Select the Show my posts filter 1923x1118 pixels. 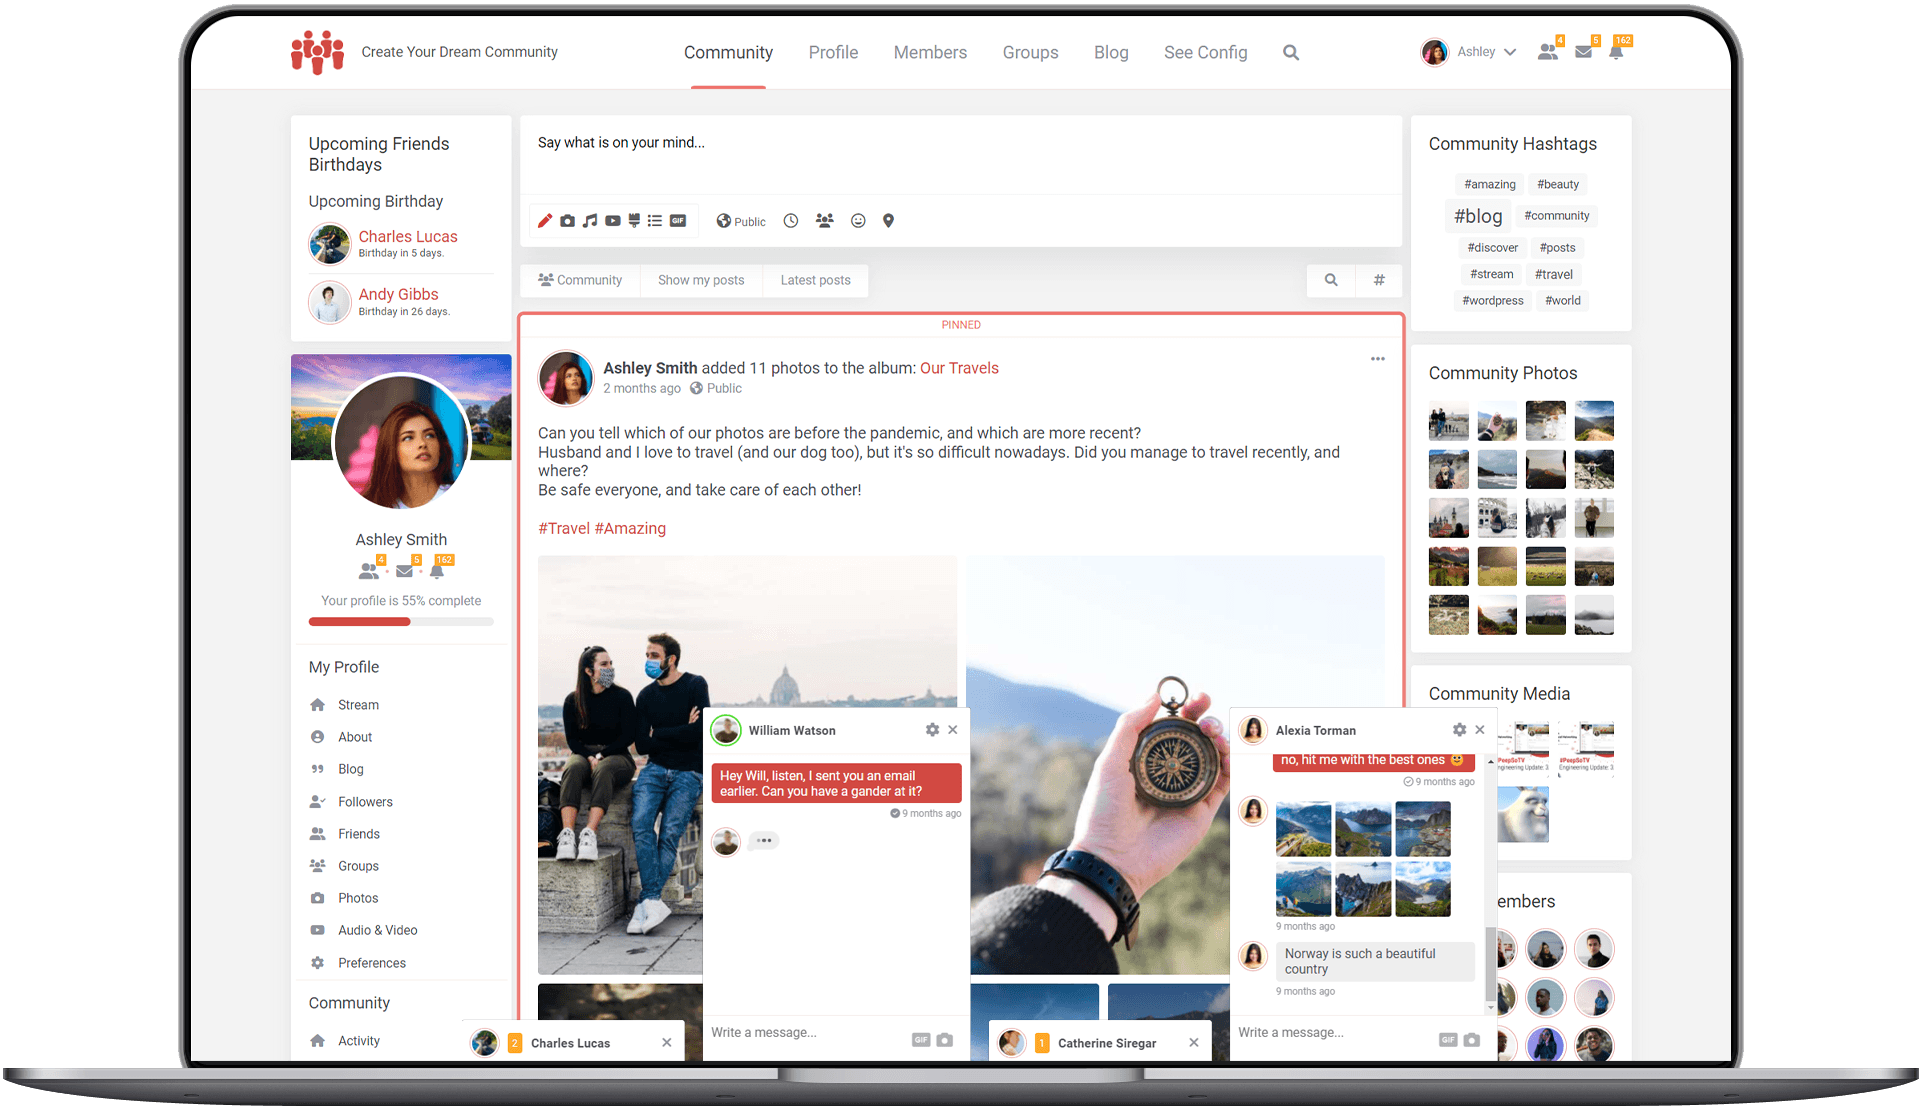tap(701, 281)
